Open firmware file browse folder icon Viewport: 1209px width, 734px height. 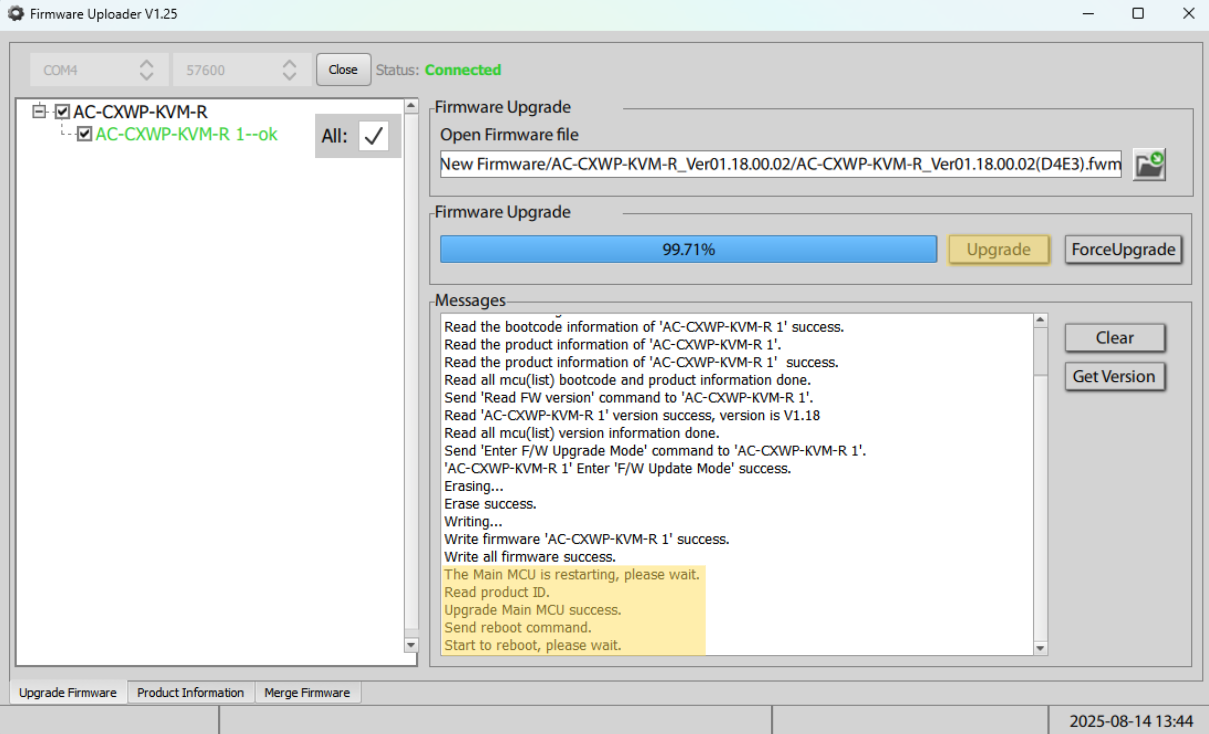tap(1149, 164)
